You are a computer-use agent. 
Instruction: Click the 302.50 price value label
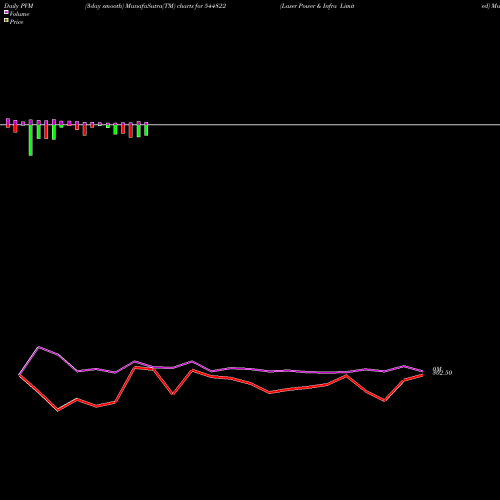coord(442,373)
